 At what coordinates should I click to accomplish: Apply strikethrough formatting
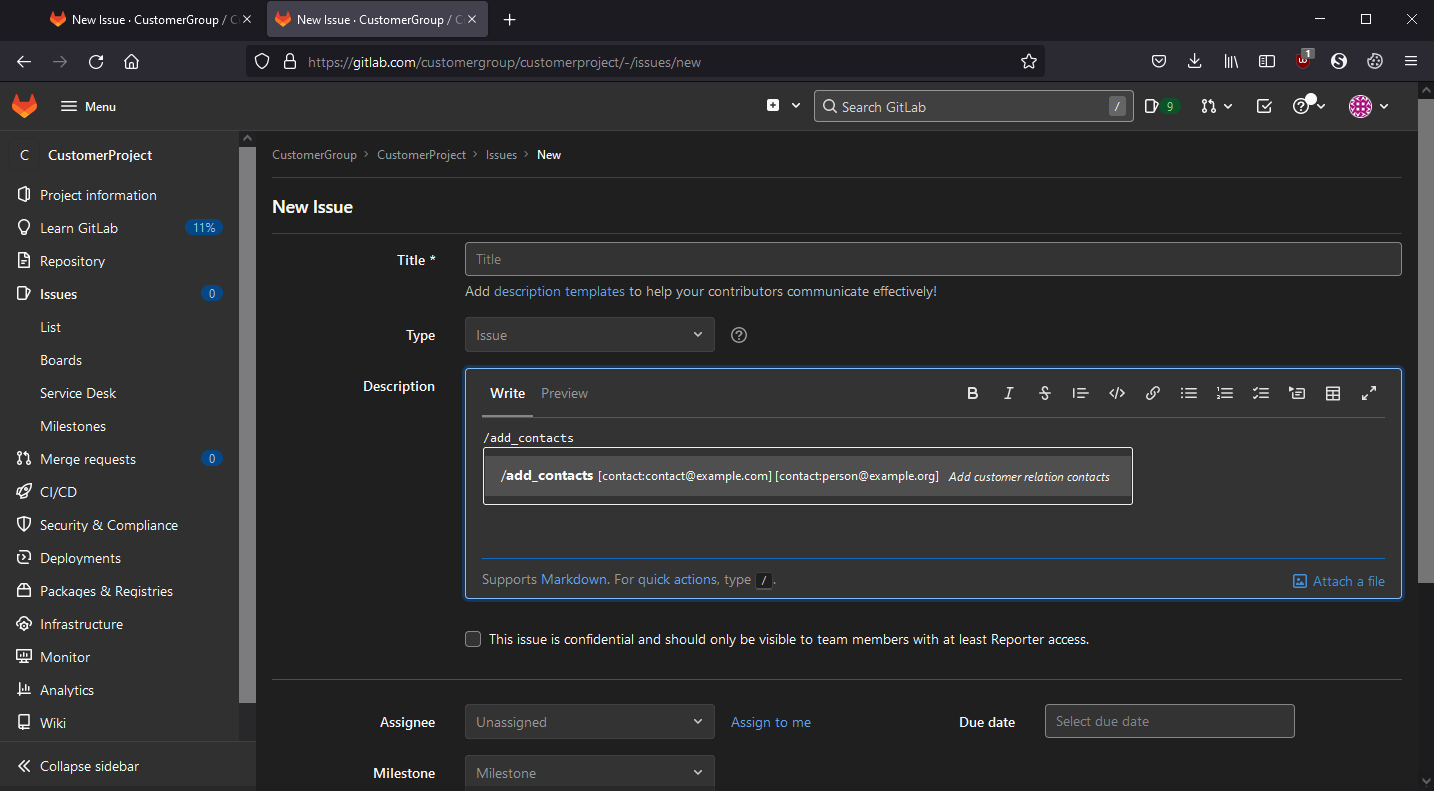pyautogui.click(x=1044, y=394)
